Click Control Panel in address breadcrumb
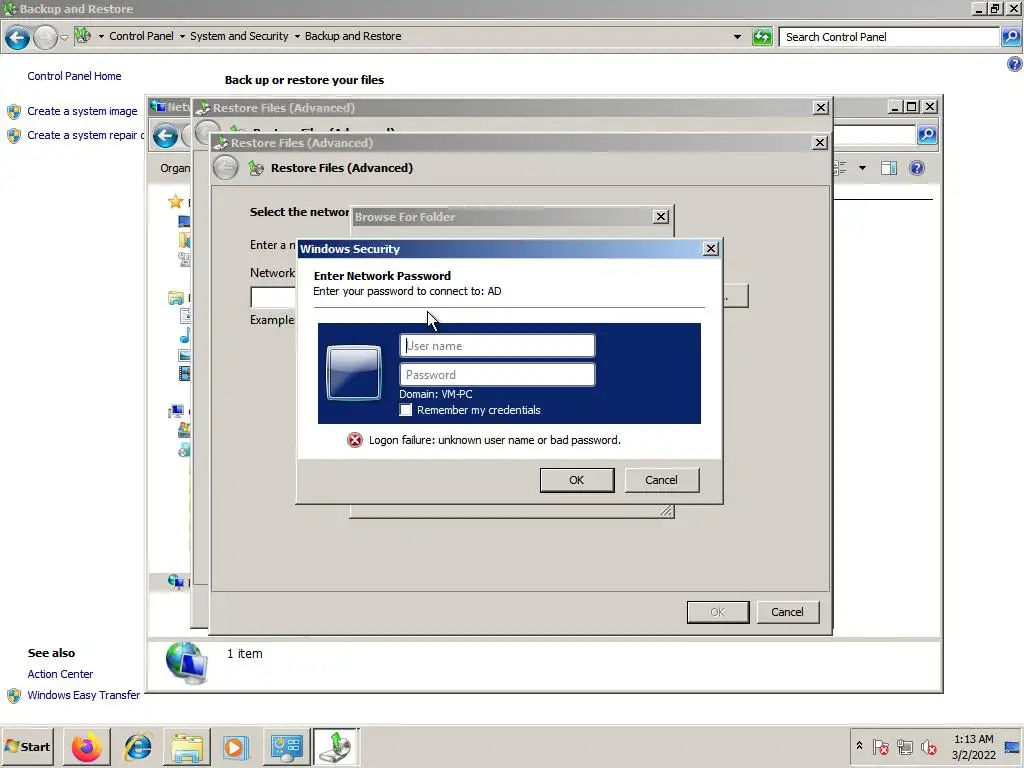Screen dimensions: 1024x768 [141, 36]
